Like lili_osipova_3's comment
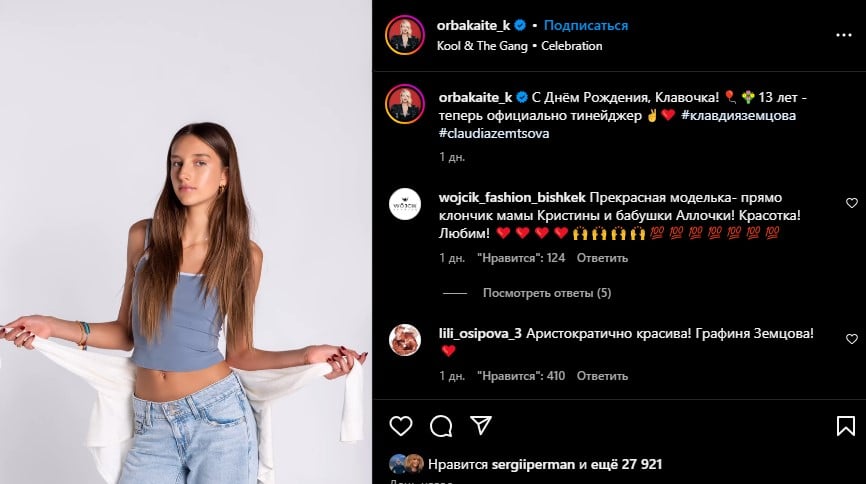 point(852,339)
